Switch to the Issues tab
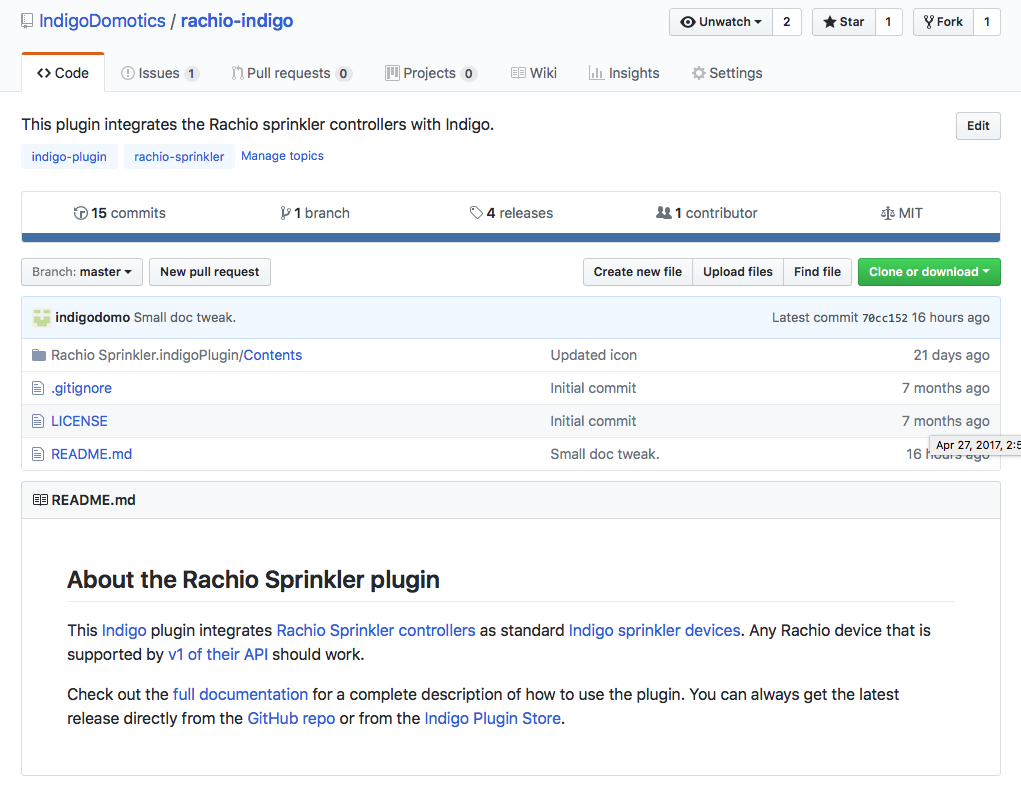Viewport: 1021px width, 800px height. pos(160,74)
